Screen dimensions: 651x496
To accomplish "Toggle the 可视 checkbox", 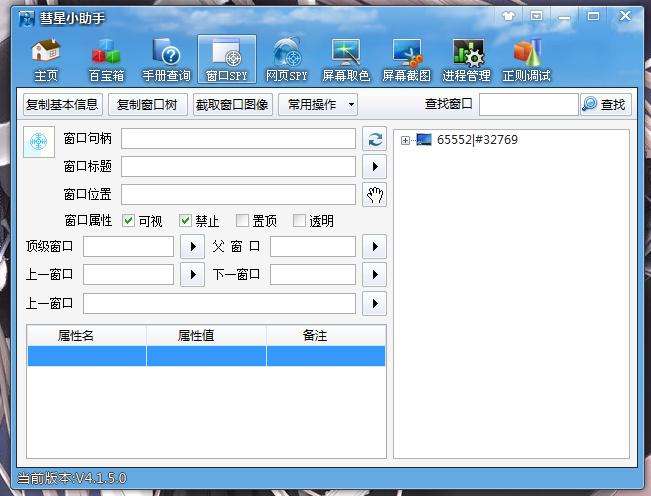I will click(128, 220).
